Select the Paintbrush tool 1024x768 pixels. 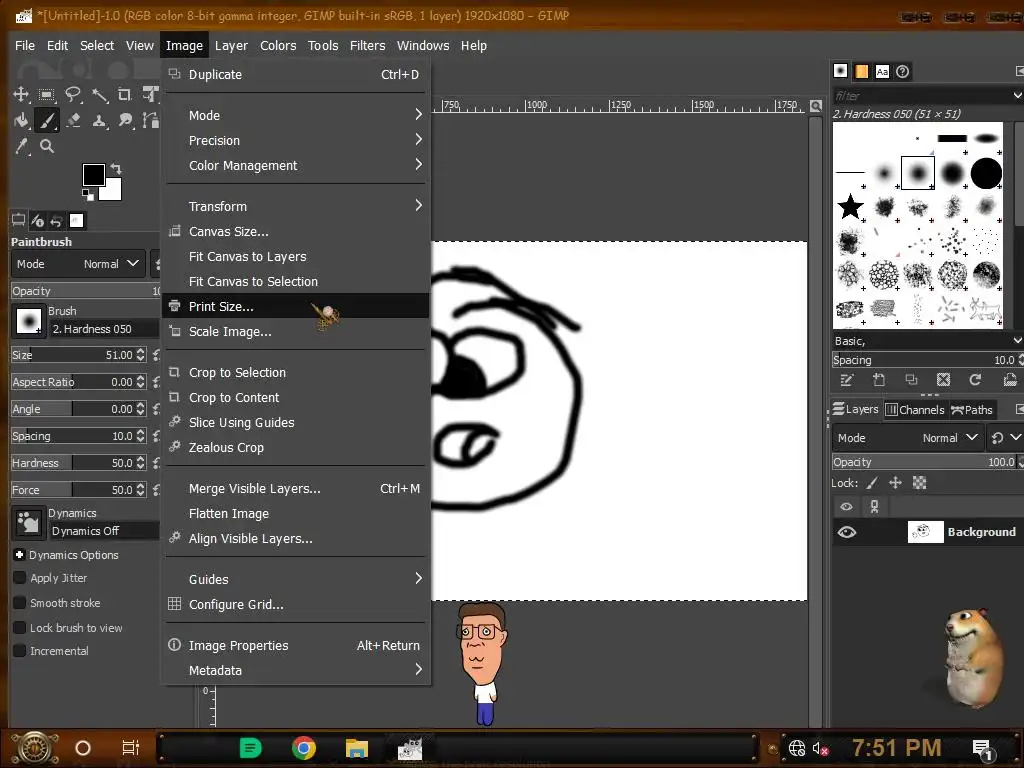pyautogui.click(x=46, y=120)
